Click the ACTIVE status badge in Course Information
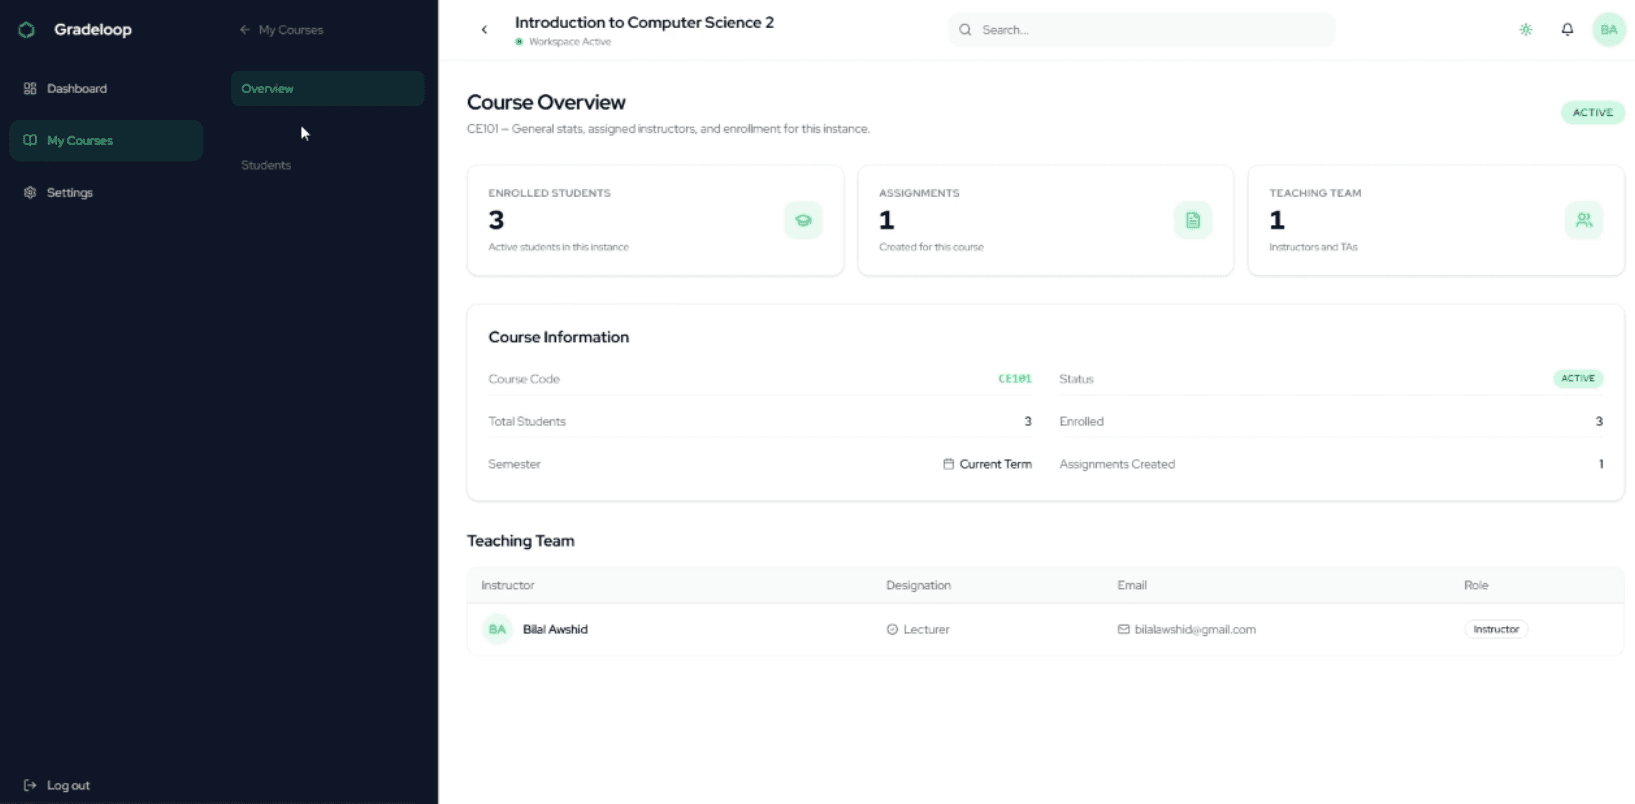This screenshot has height=804, width=1635. click(1578, 379)
